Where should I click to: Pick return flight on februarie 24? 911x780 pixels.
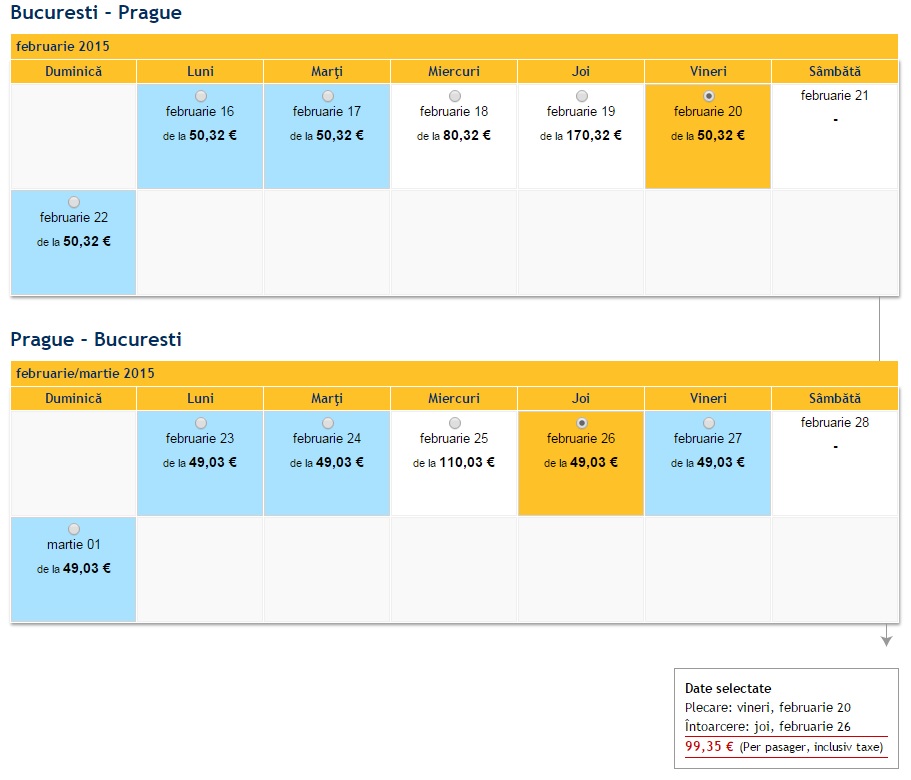click(x=328, y=423)
